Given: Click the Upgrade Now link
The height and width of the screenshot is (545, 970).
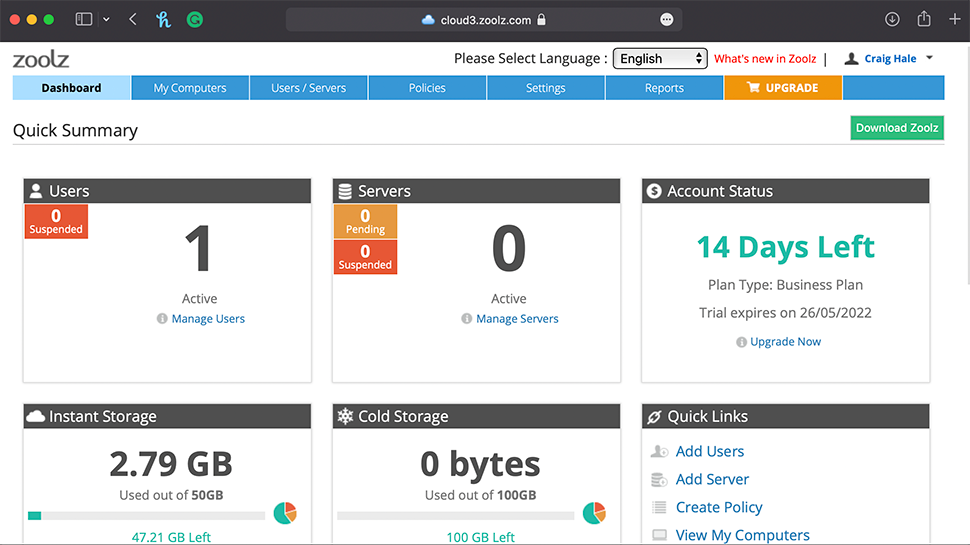Looking at the screenshot, I should point(786,341).
